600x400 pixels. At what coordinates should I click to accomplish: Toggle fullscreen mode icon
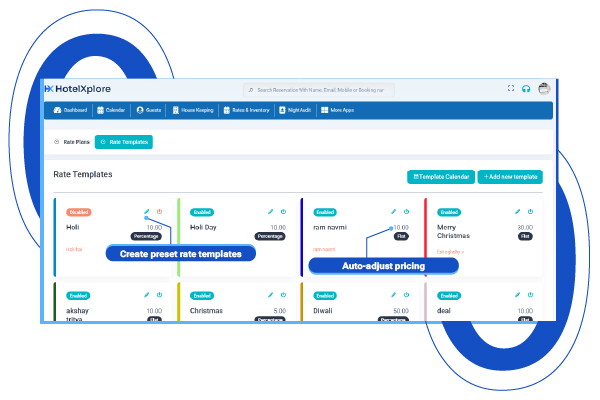(x=510, y=88)
